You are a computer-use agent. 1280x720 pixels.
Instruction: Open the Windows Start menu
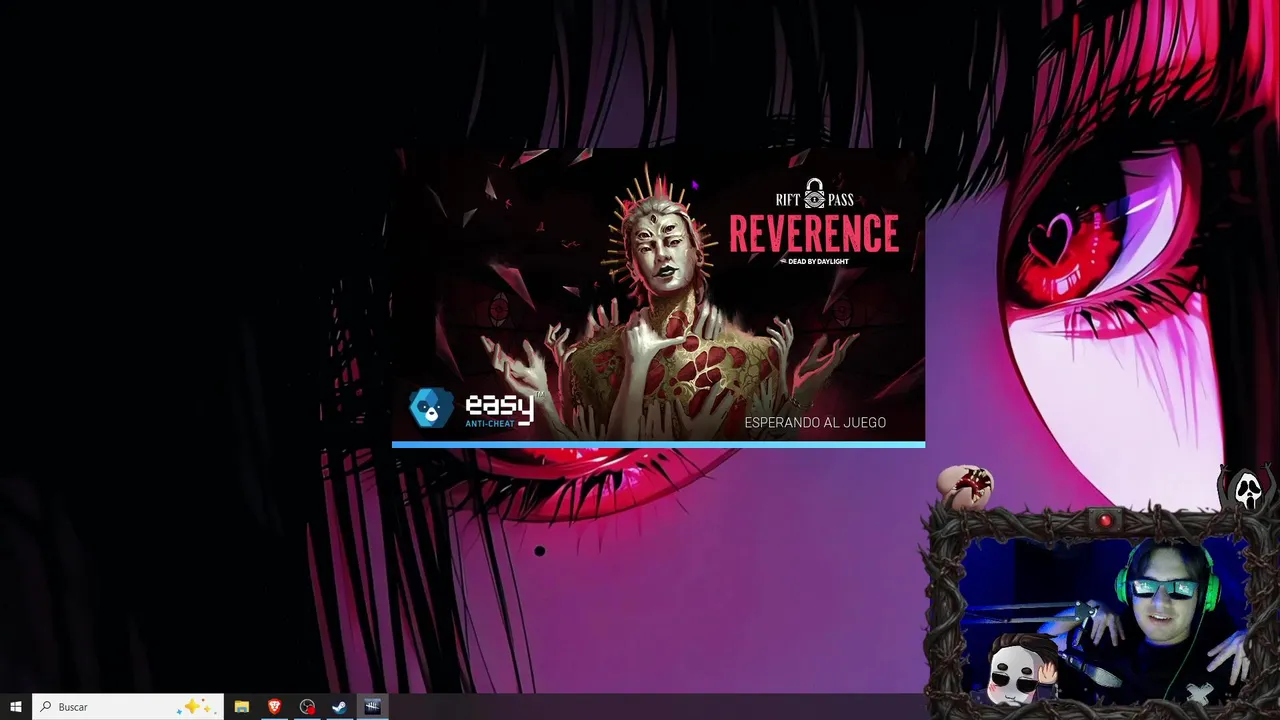[x=16, y=707]
